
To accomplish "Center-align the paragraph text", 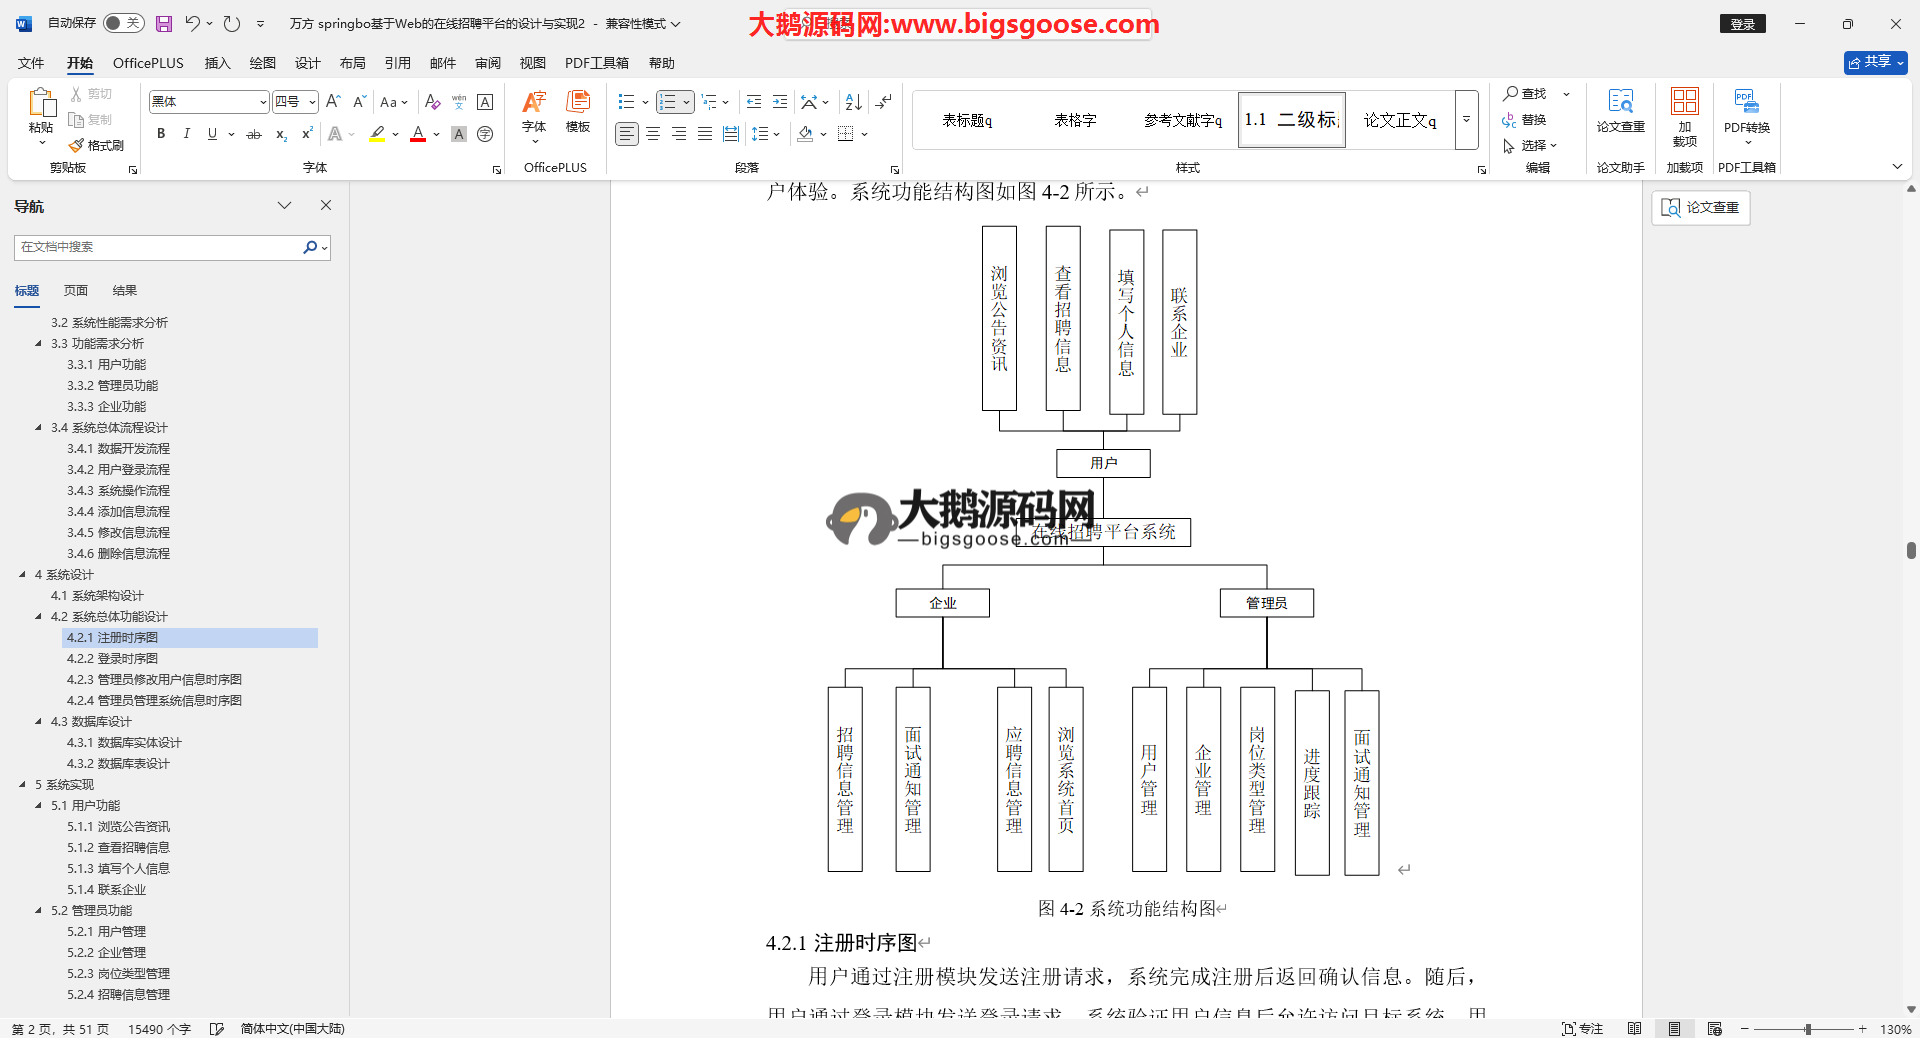I will click(x=653, y=134).
